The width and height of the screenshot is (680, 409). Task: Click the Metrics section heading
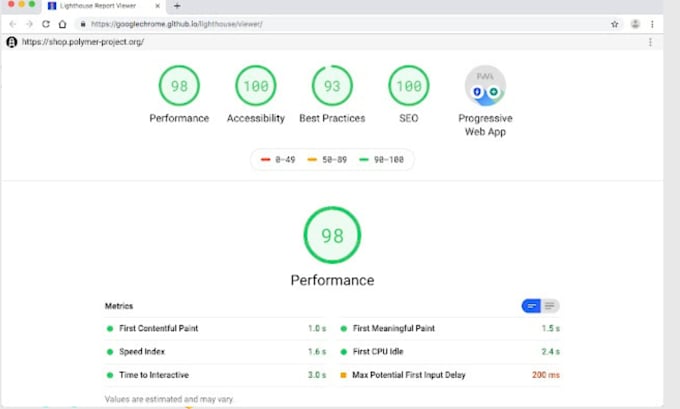click(119, 306)
